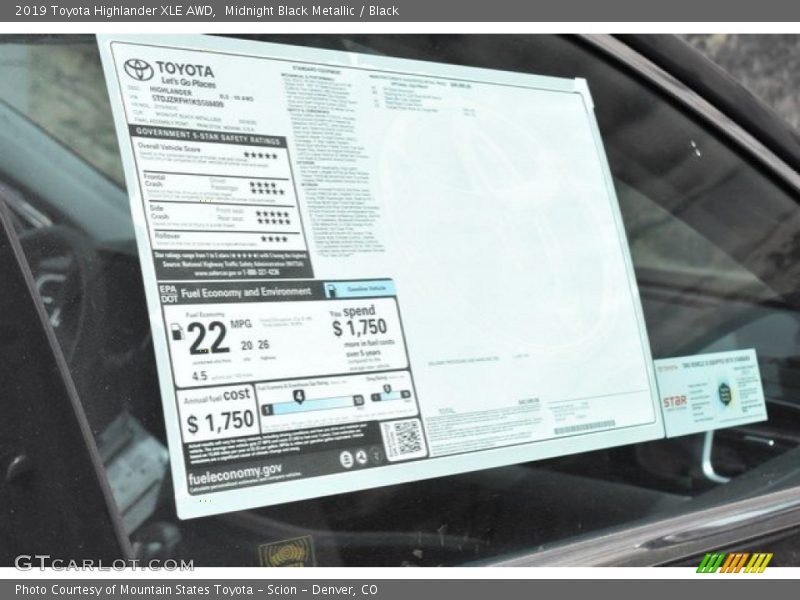Click the highway MPG value 26
800x600 pixels.
point(263,344)
